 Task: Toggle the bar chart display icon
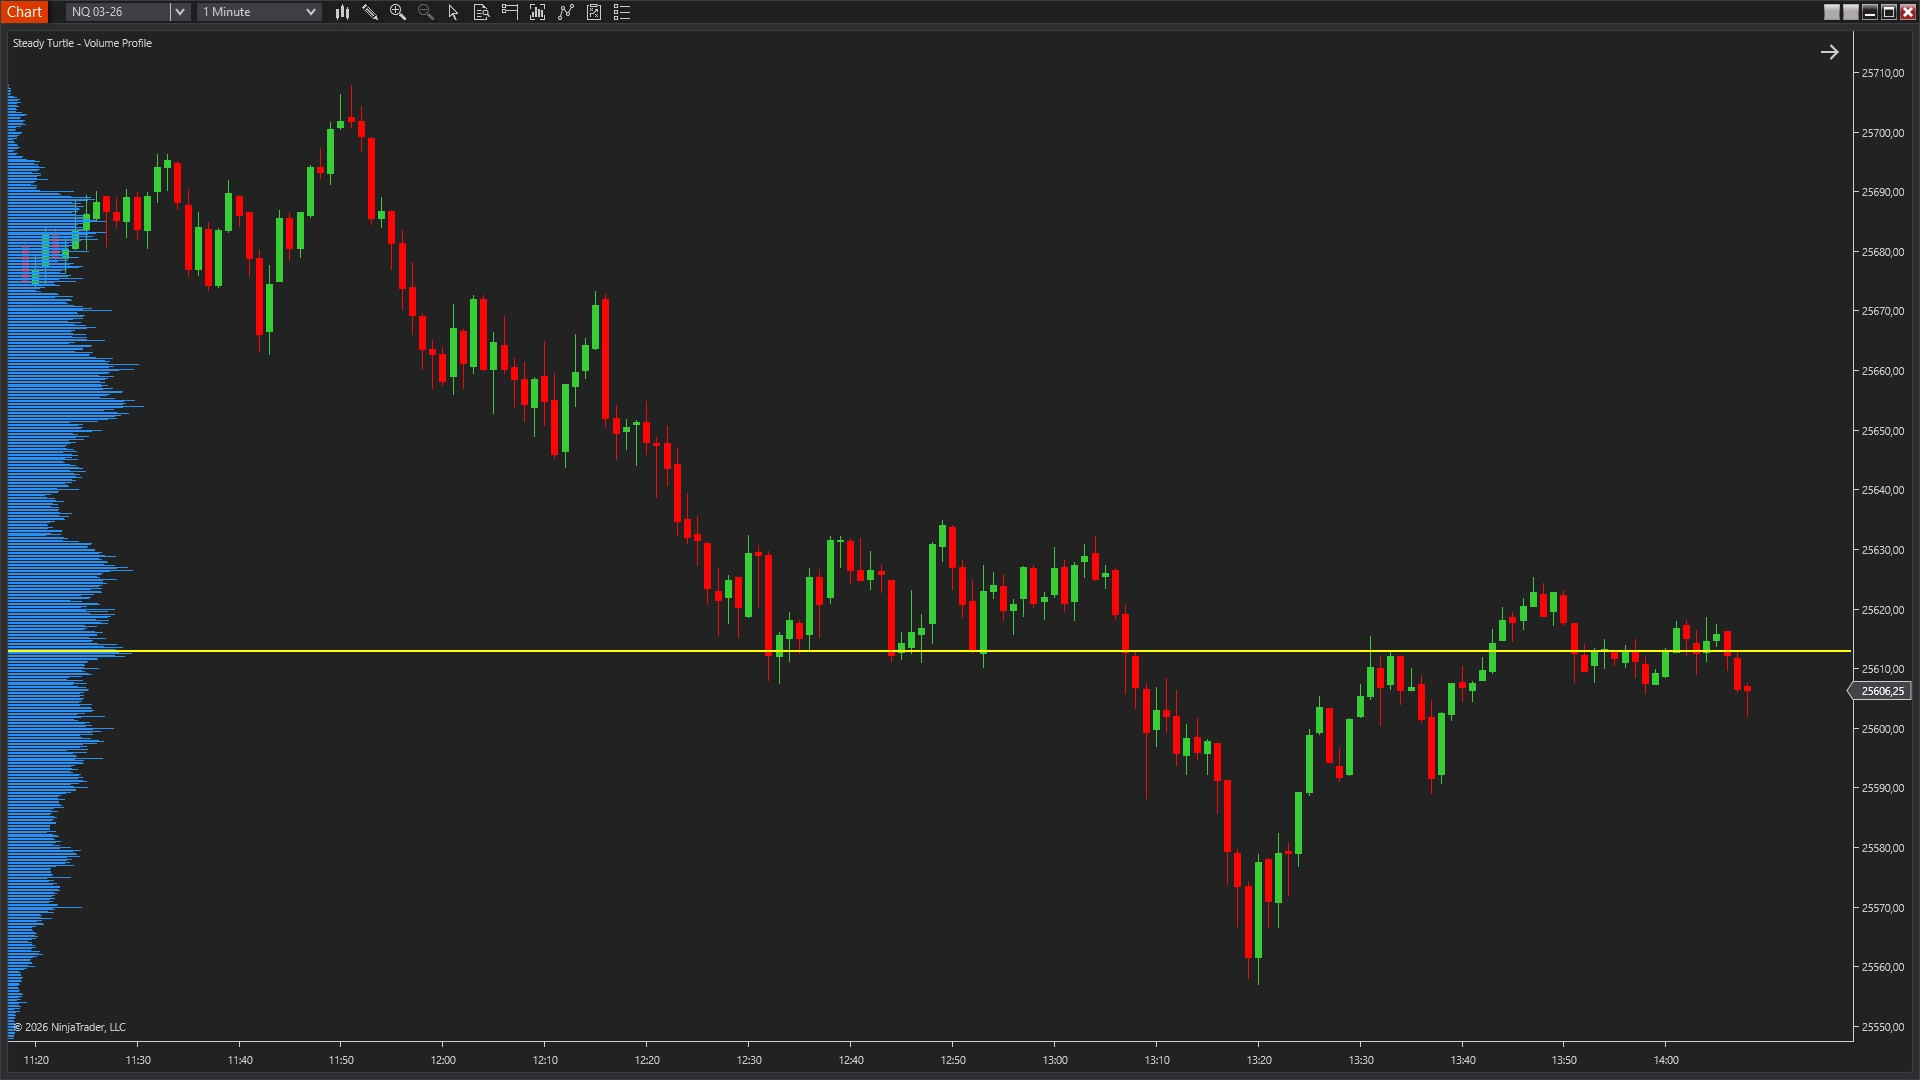tap(537, 12)
